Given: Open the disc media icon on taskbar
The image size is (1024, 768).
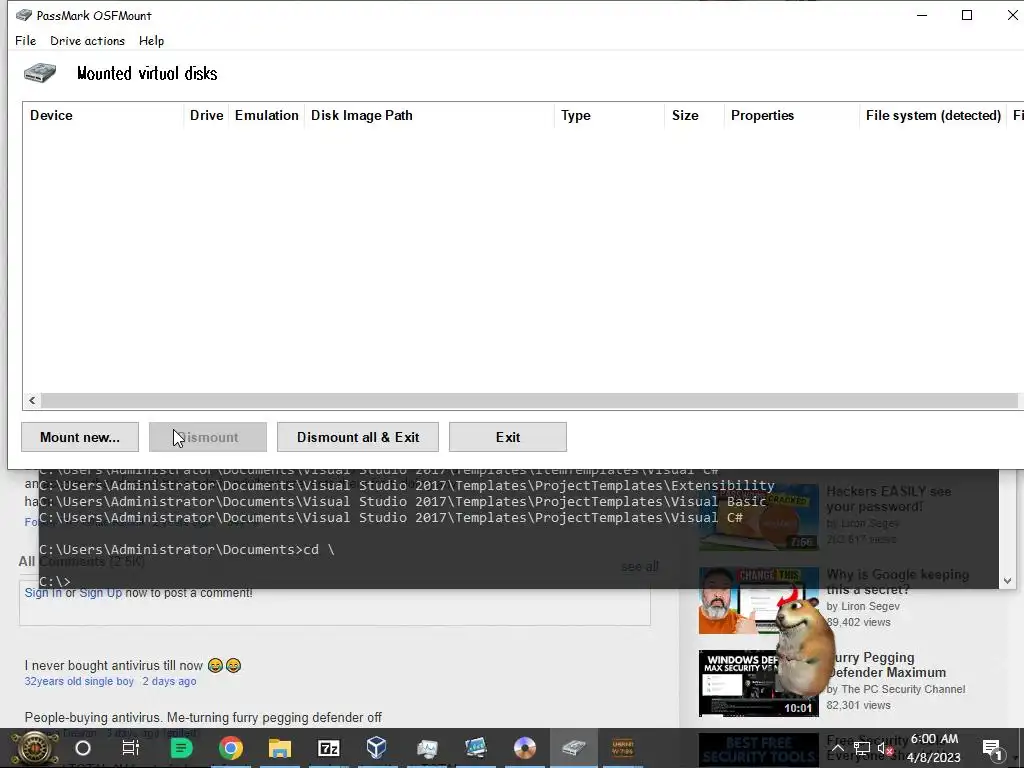Looking at the screenshot, I should pos(524,748).
